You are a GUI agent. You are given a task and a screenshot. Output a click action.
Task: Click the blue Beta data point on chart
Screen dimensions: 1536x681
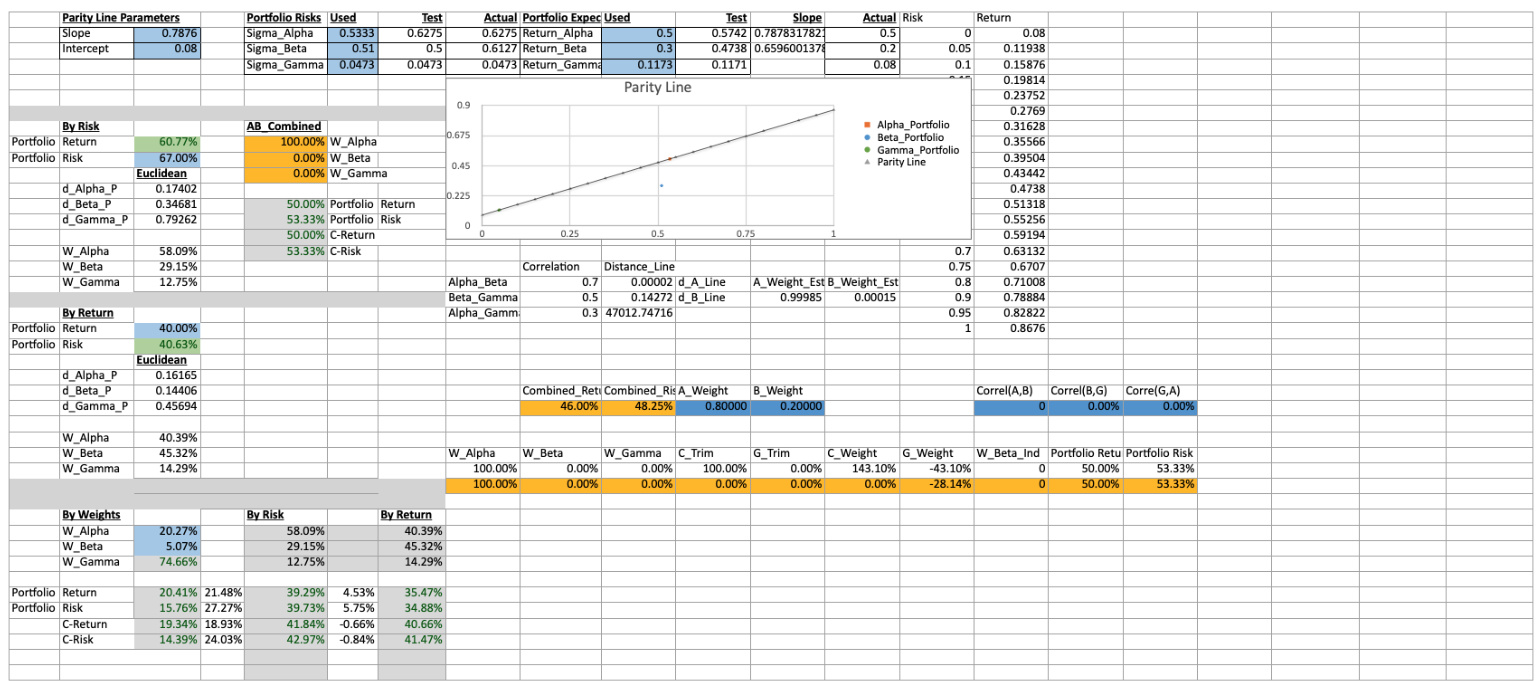click(661, 186)
